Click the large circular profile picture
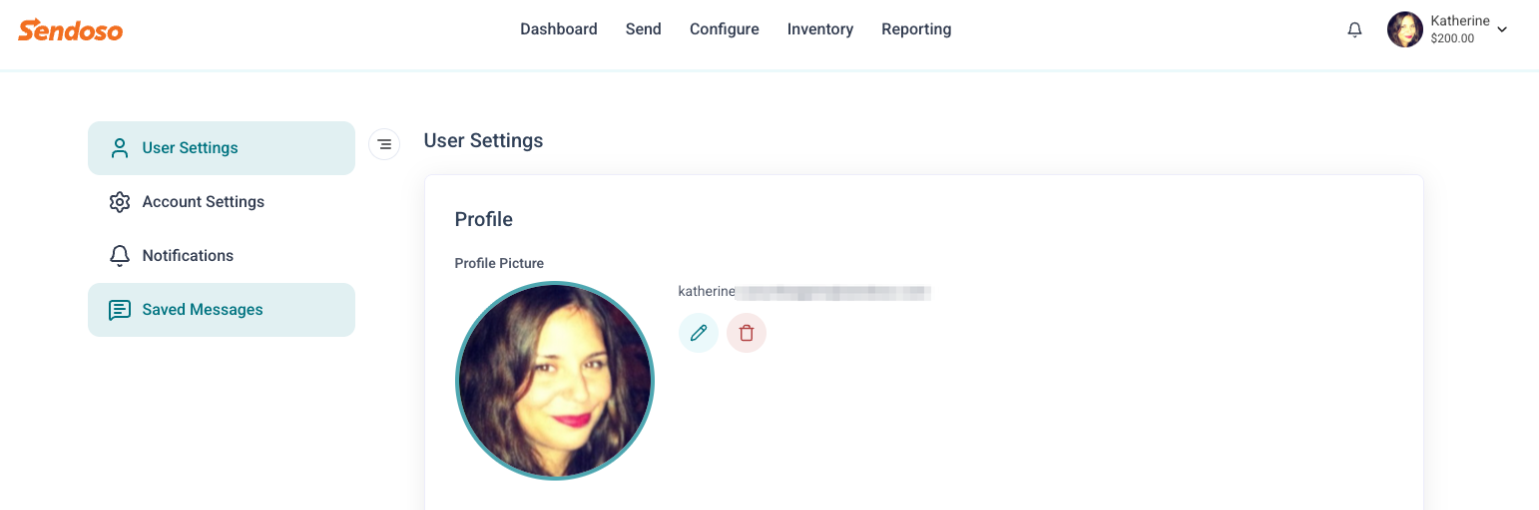This screenshot has width=1539, height=510. [554, 381]
